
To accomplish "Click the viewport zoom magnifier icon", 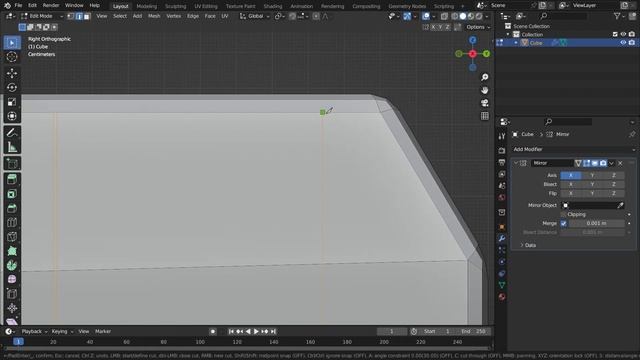I will pyautogui.click(x=484, y=77).
